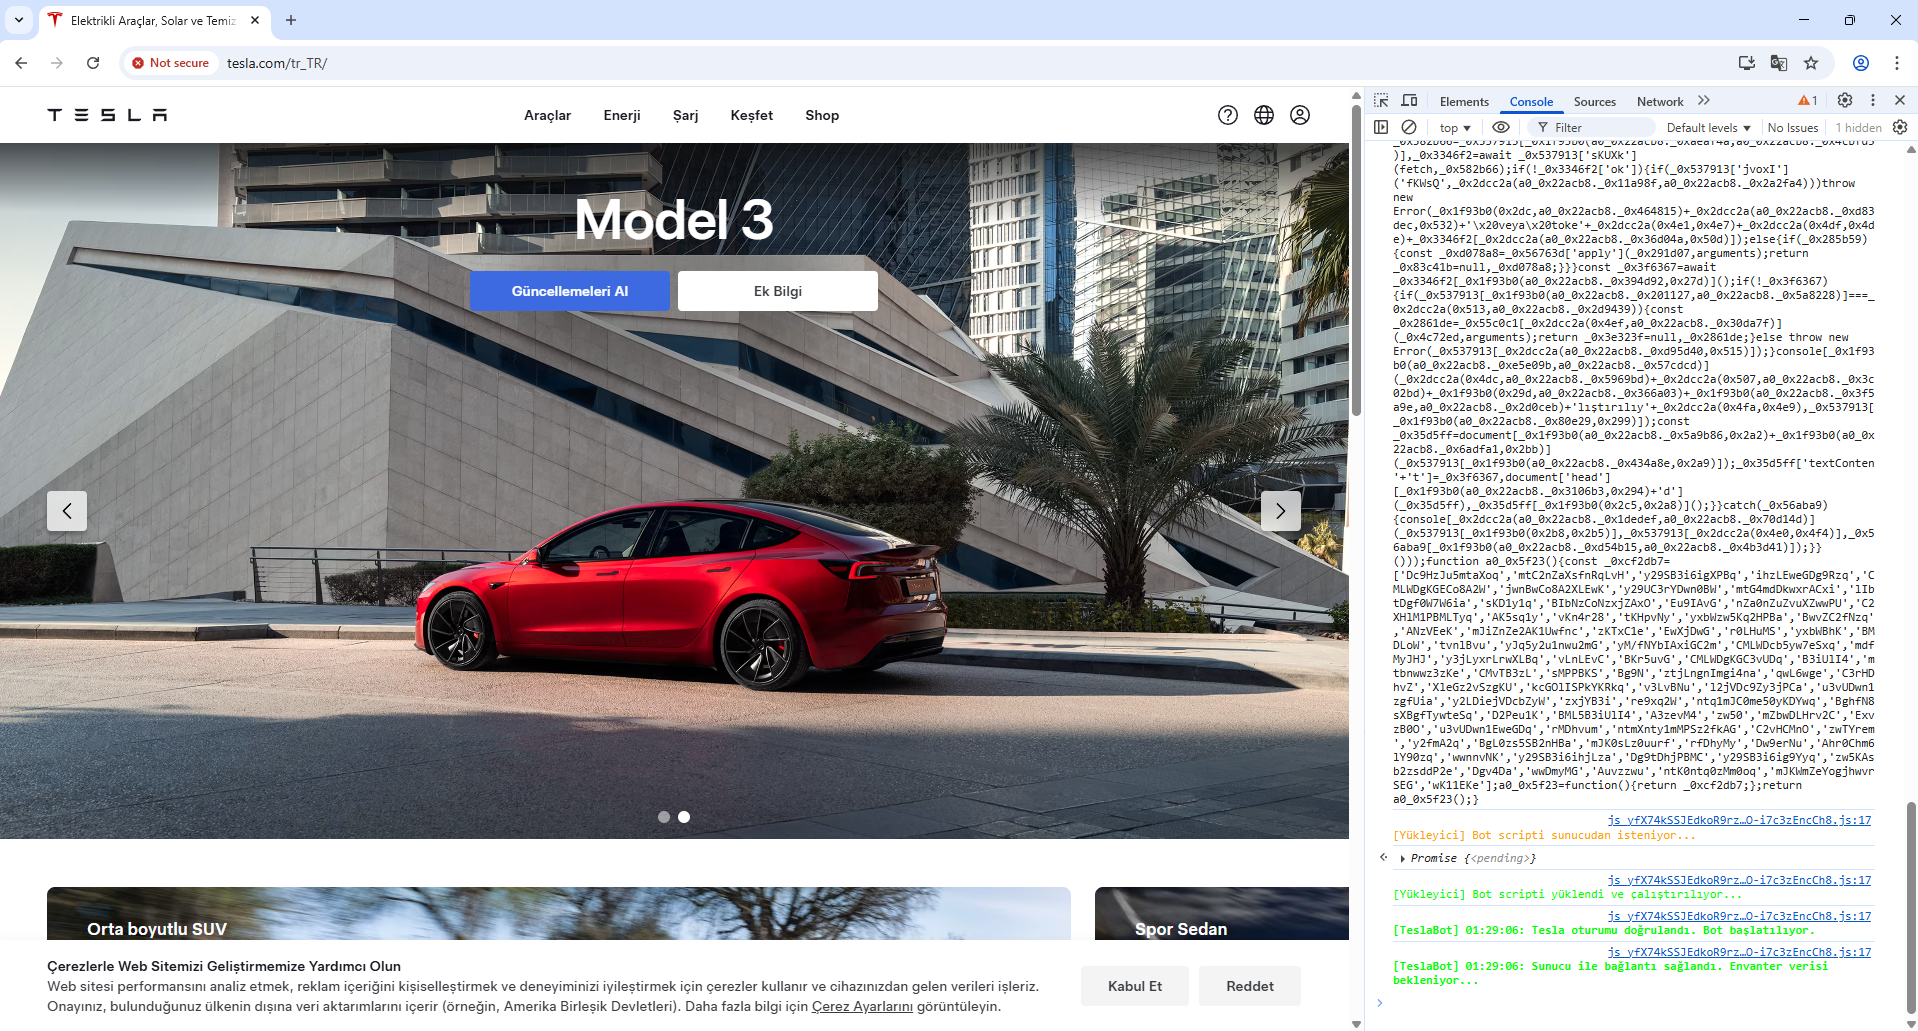Click the Ek Bilgi button

coord(778,291)
